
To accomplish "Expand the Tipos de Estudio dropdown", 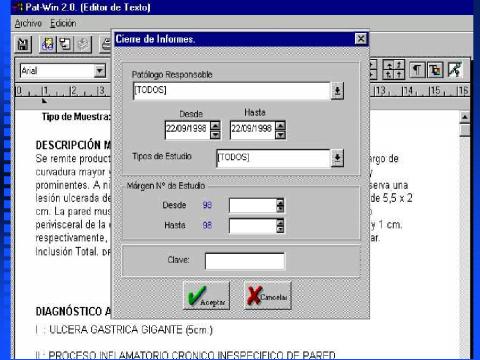I will coord(337,158).
